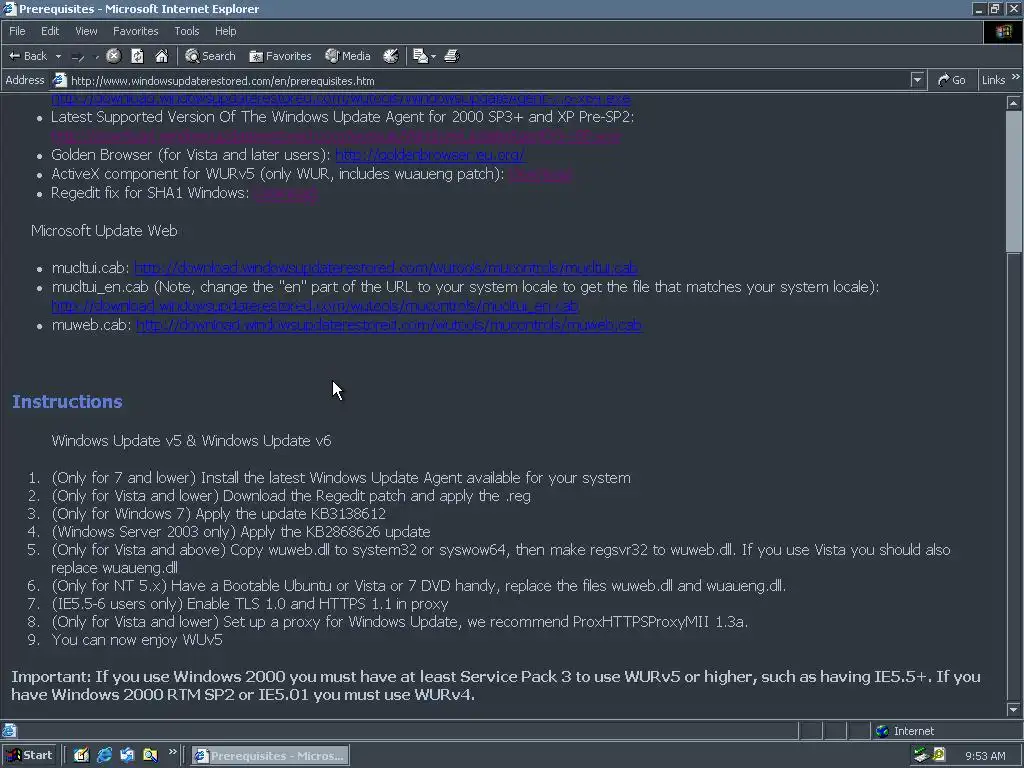Click the vertical scrollbar thumb
Screen dimensions: 1024x768
click(x=1014, y=181)
